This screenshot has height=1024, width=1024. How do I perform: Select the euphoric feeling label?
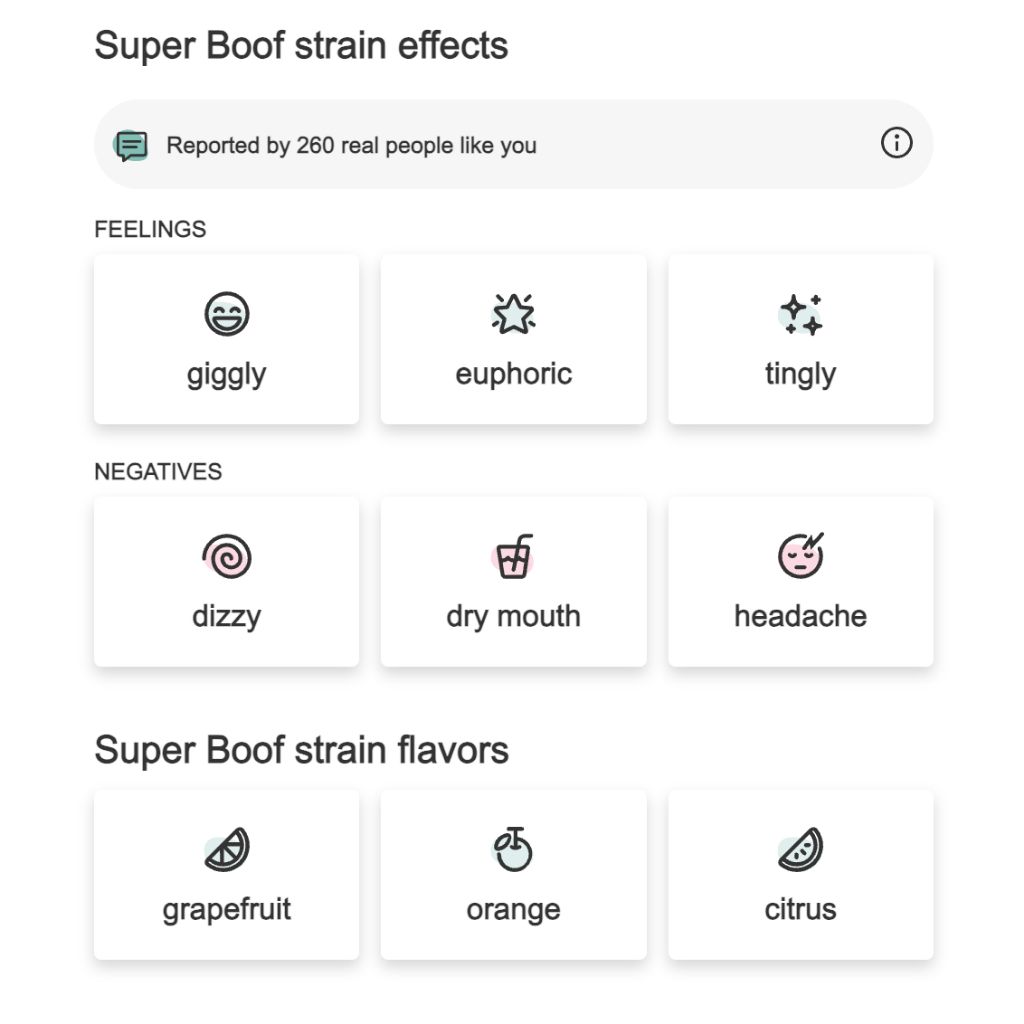(513, 374)
